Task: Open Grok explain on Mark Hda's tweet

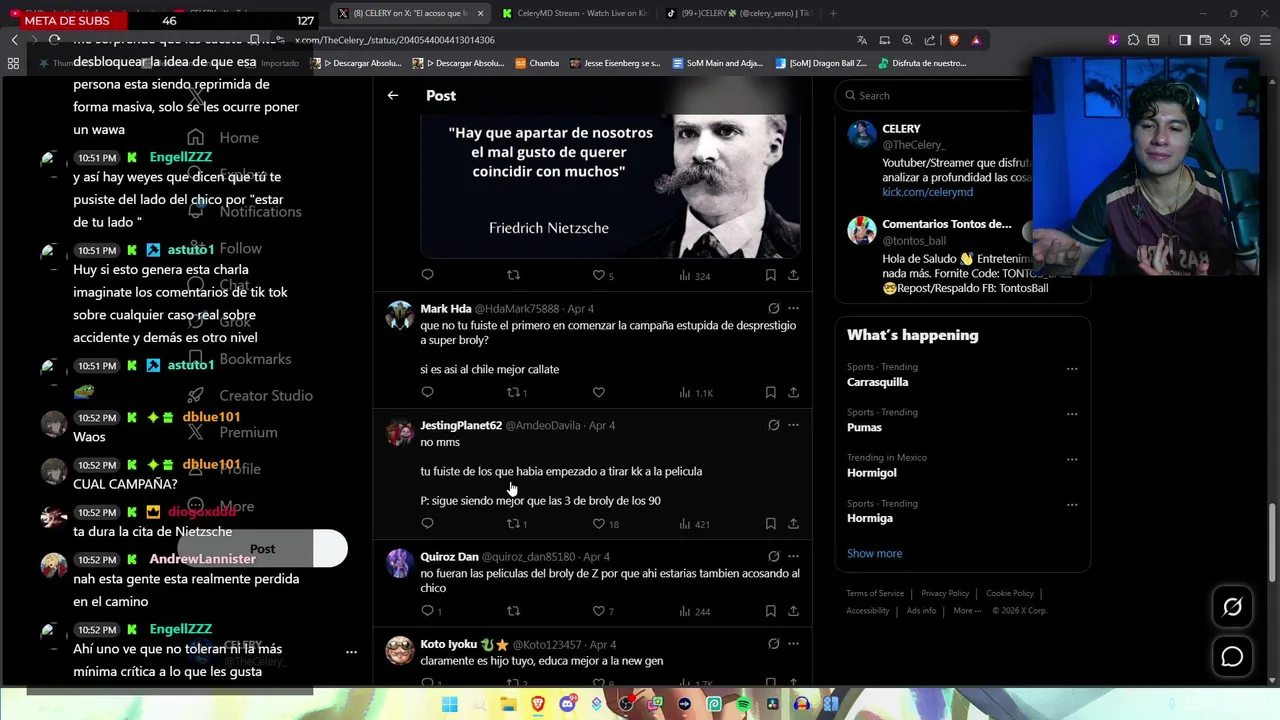Action: pyautogui.click(x=773, y=308)
